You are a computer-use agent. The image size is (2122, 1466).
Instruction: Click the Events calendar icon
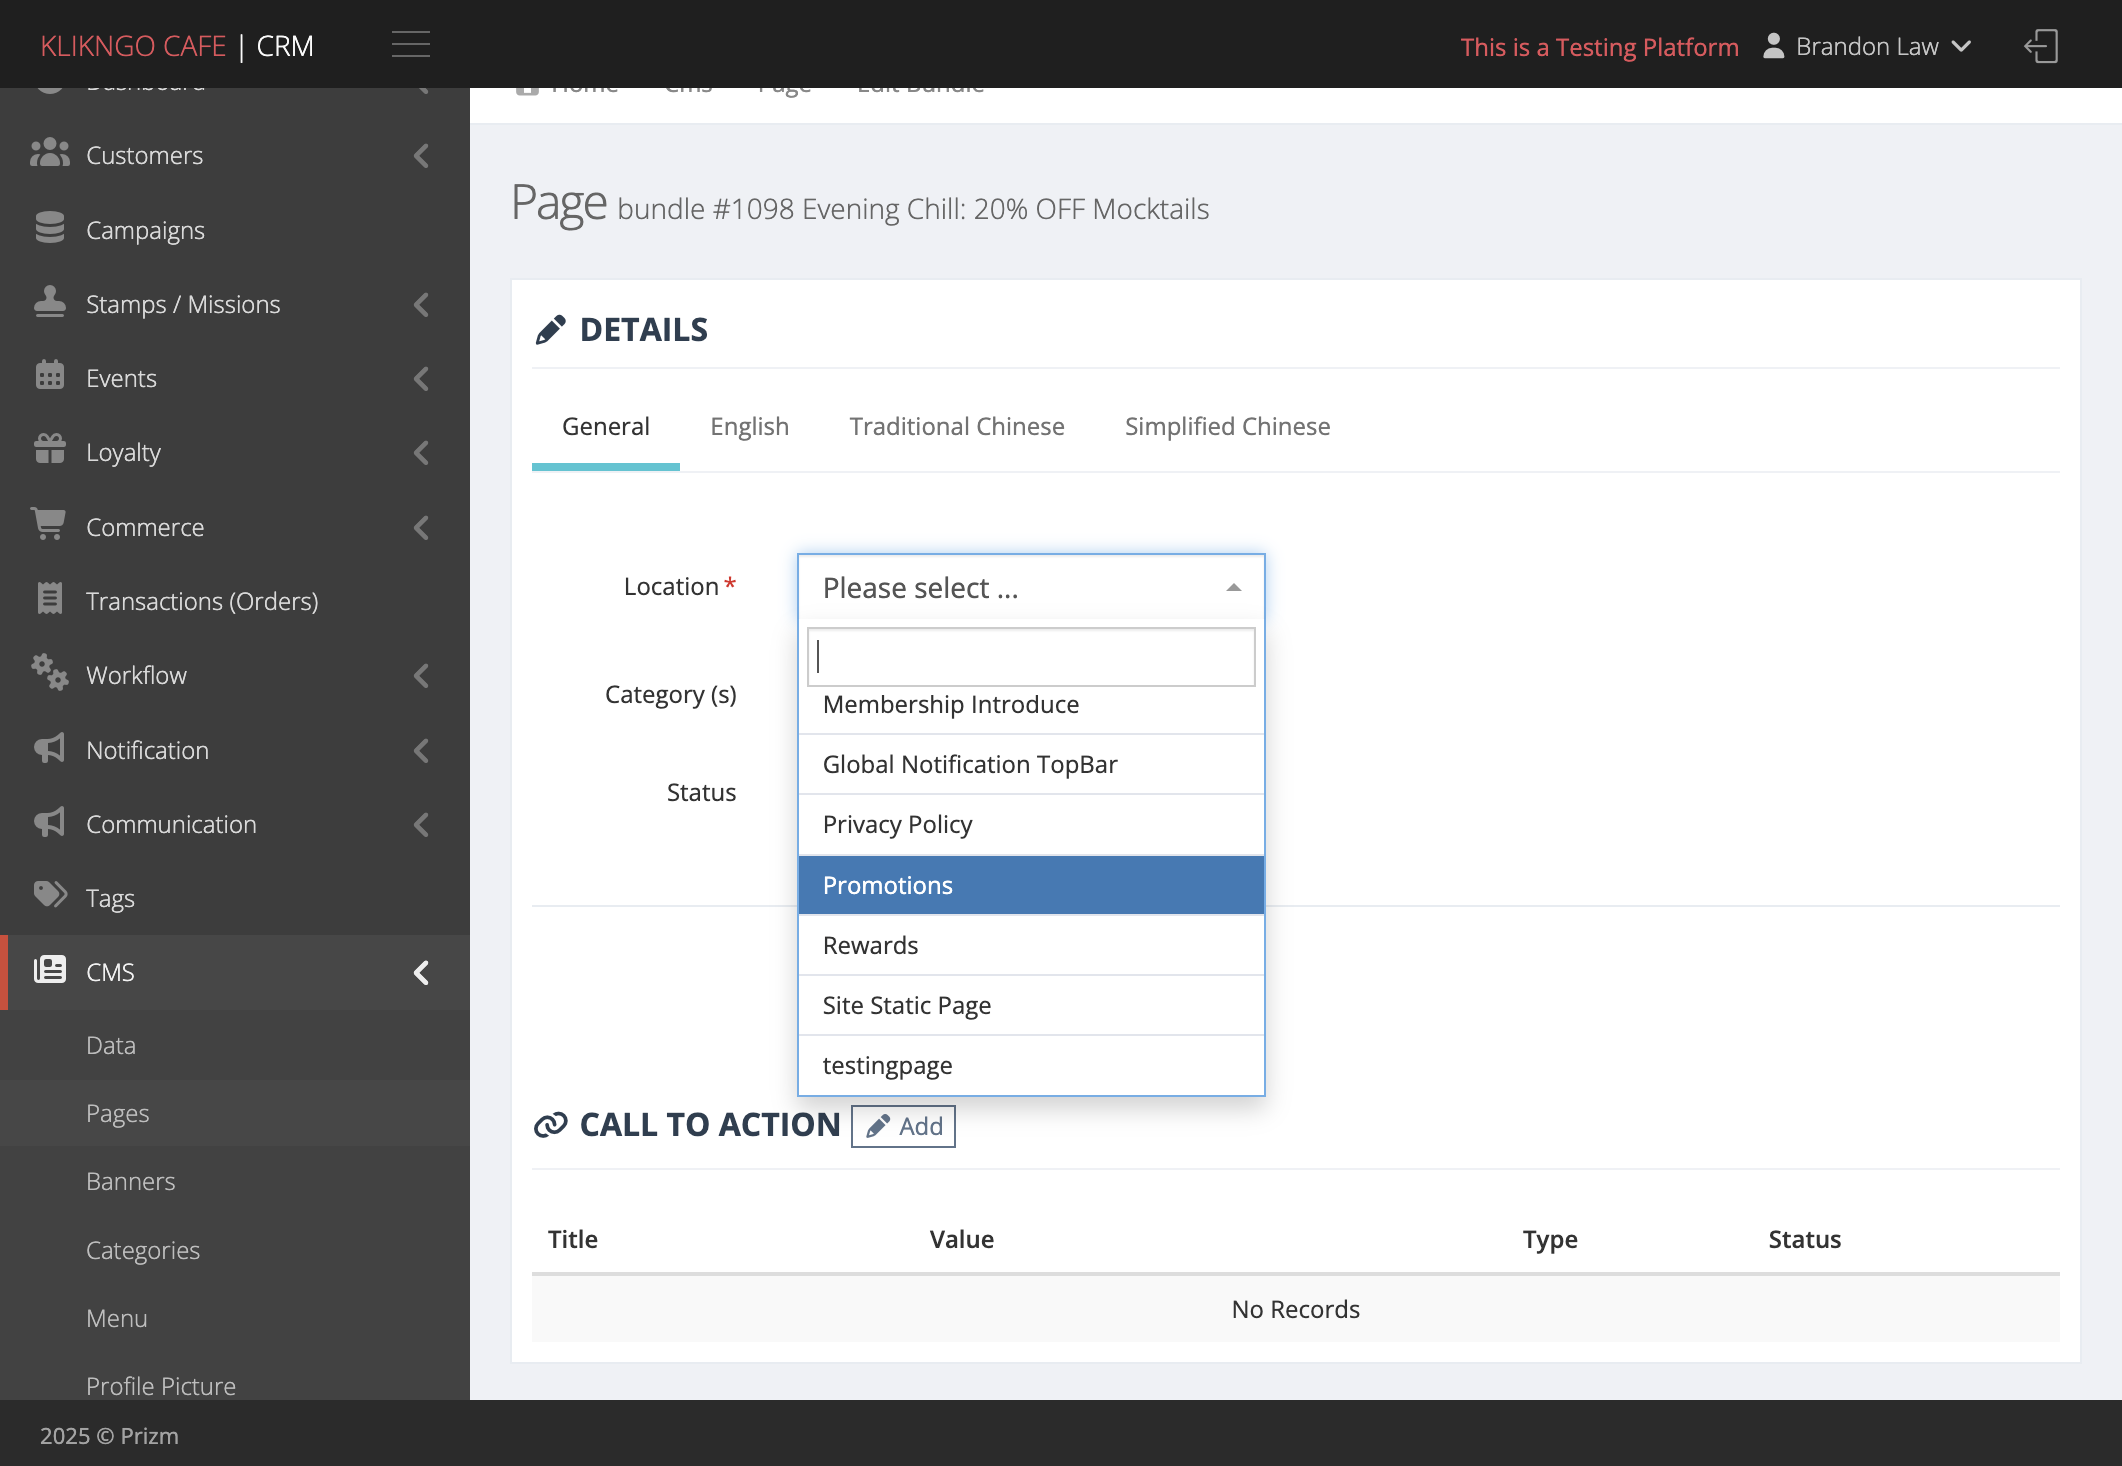(49, 376)
